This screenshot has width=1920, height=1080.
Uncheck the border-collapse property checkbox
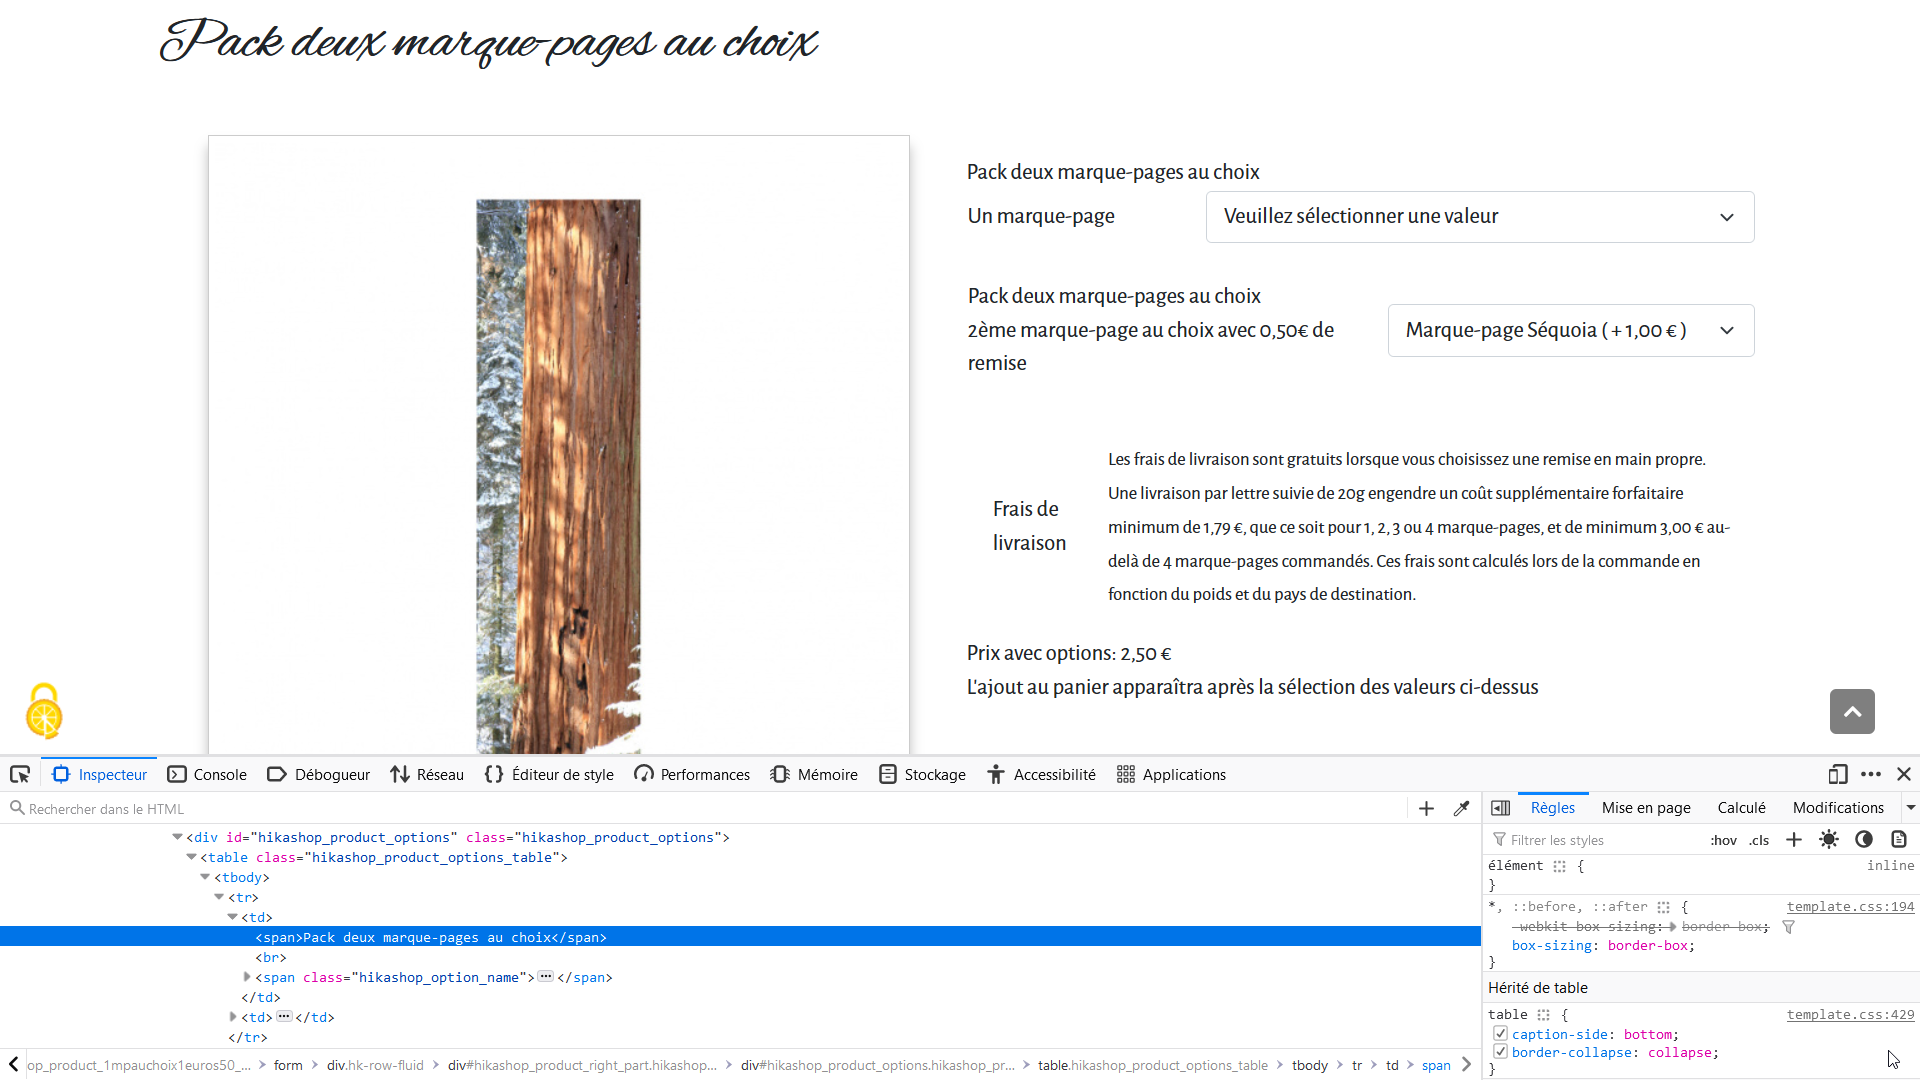point(1500,1052)
